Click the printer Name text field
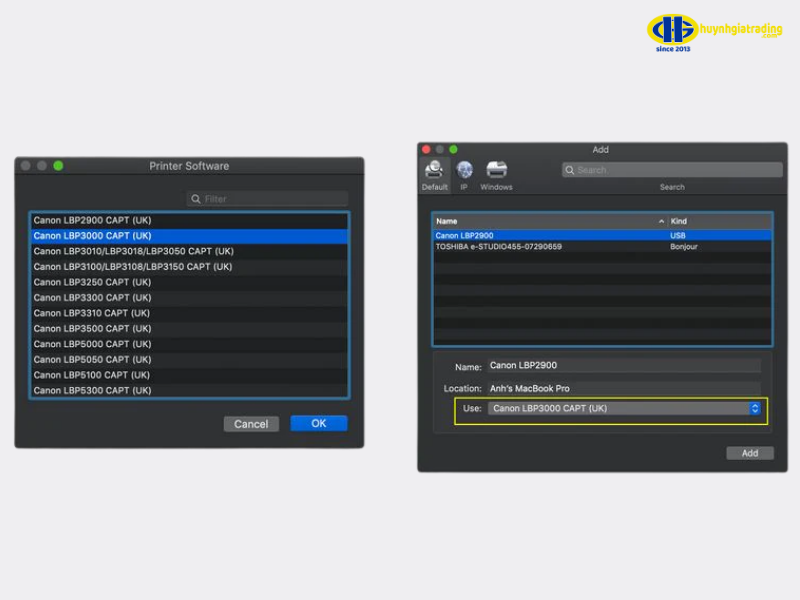 point(623,366)
